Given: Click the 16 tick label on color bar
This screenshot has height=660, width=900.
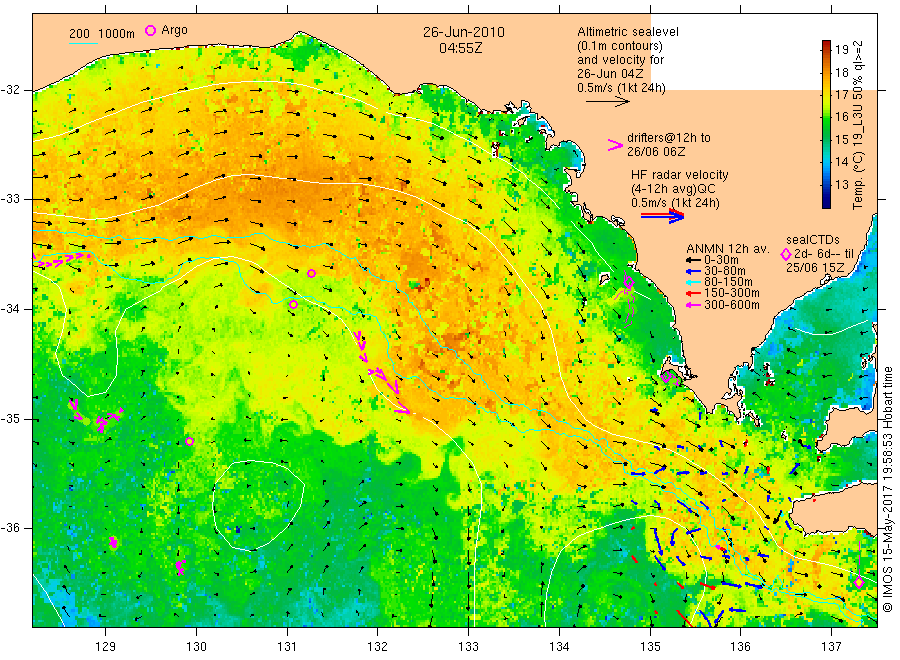Looking at the screenshot, I should [x=842, y=117].
